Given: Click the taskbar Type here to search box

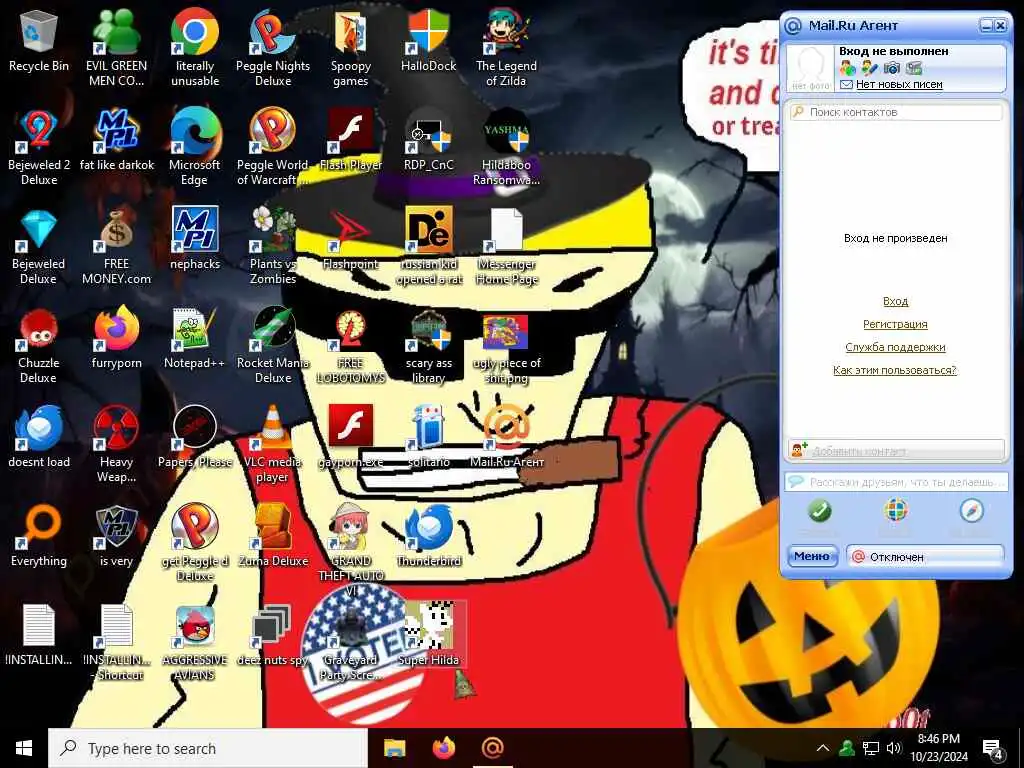Looking at the screenshot, I should pos(208,748).
